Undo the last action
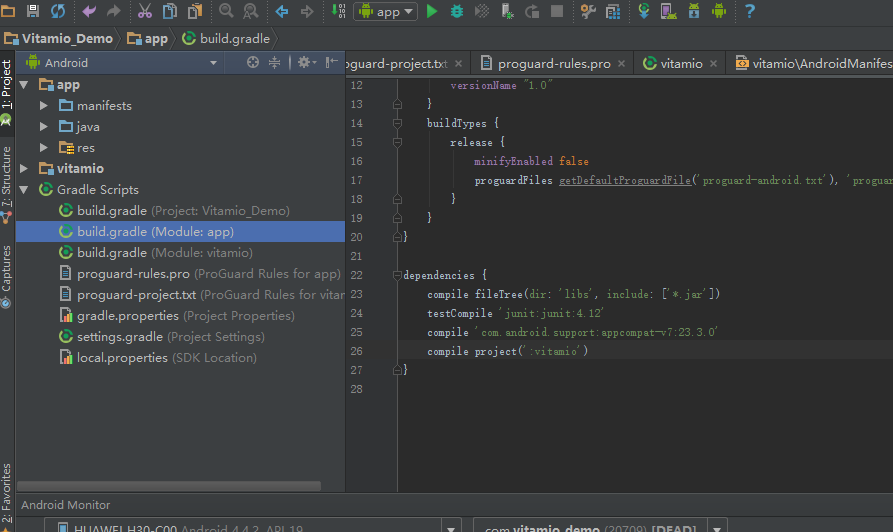The height and width of the screenshot is (532, 893). click(89, 11)
